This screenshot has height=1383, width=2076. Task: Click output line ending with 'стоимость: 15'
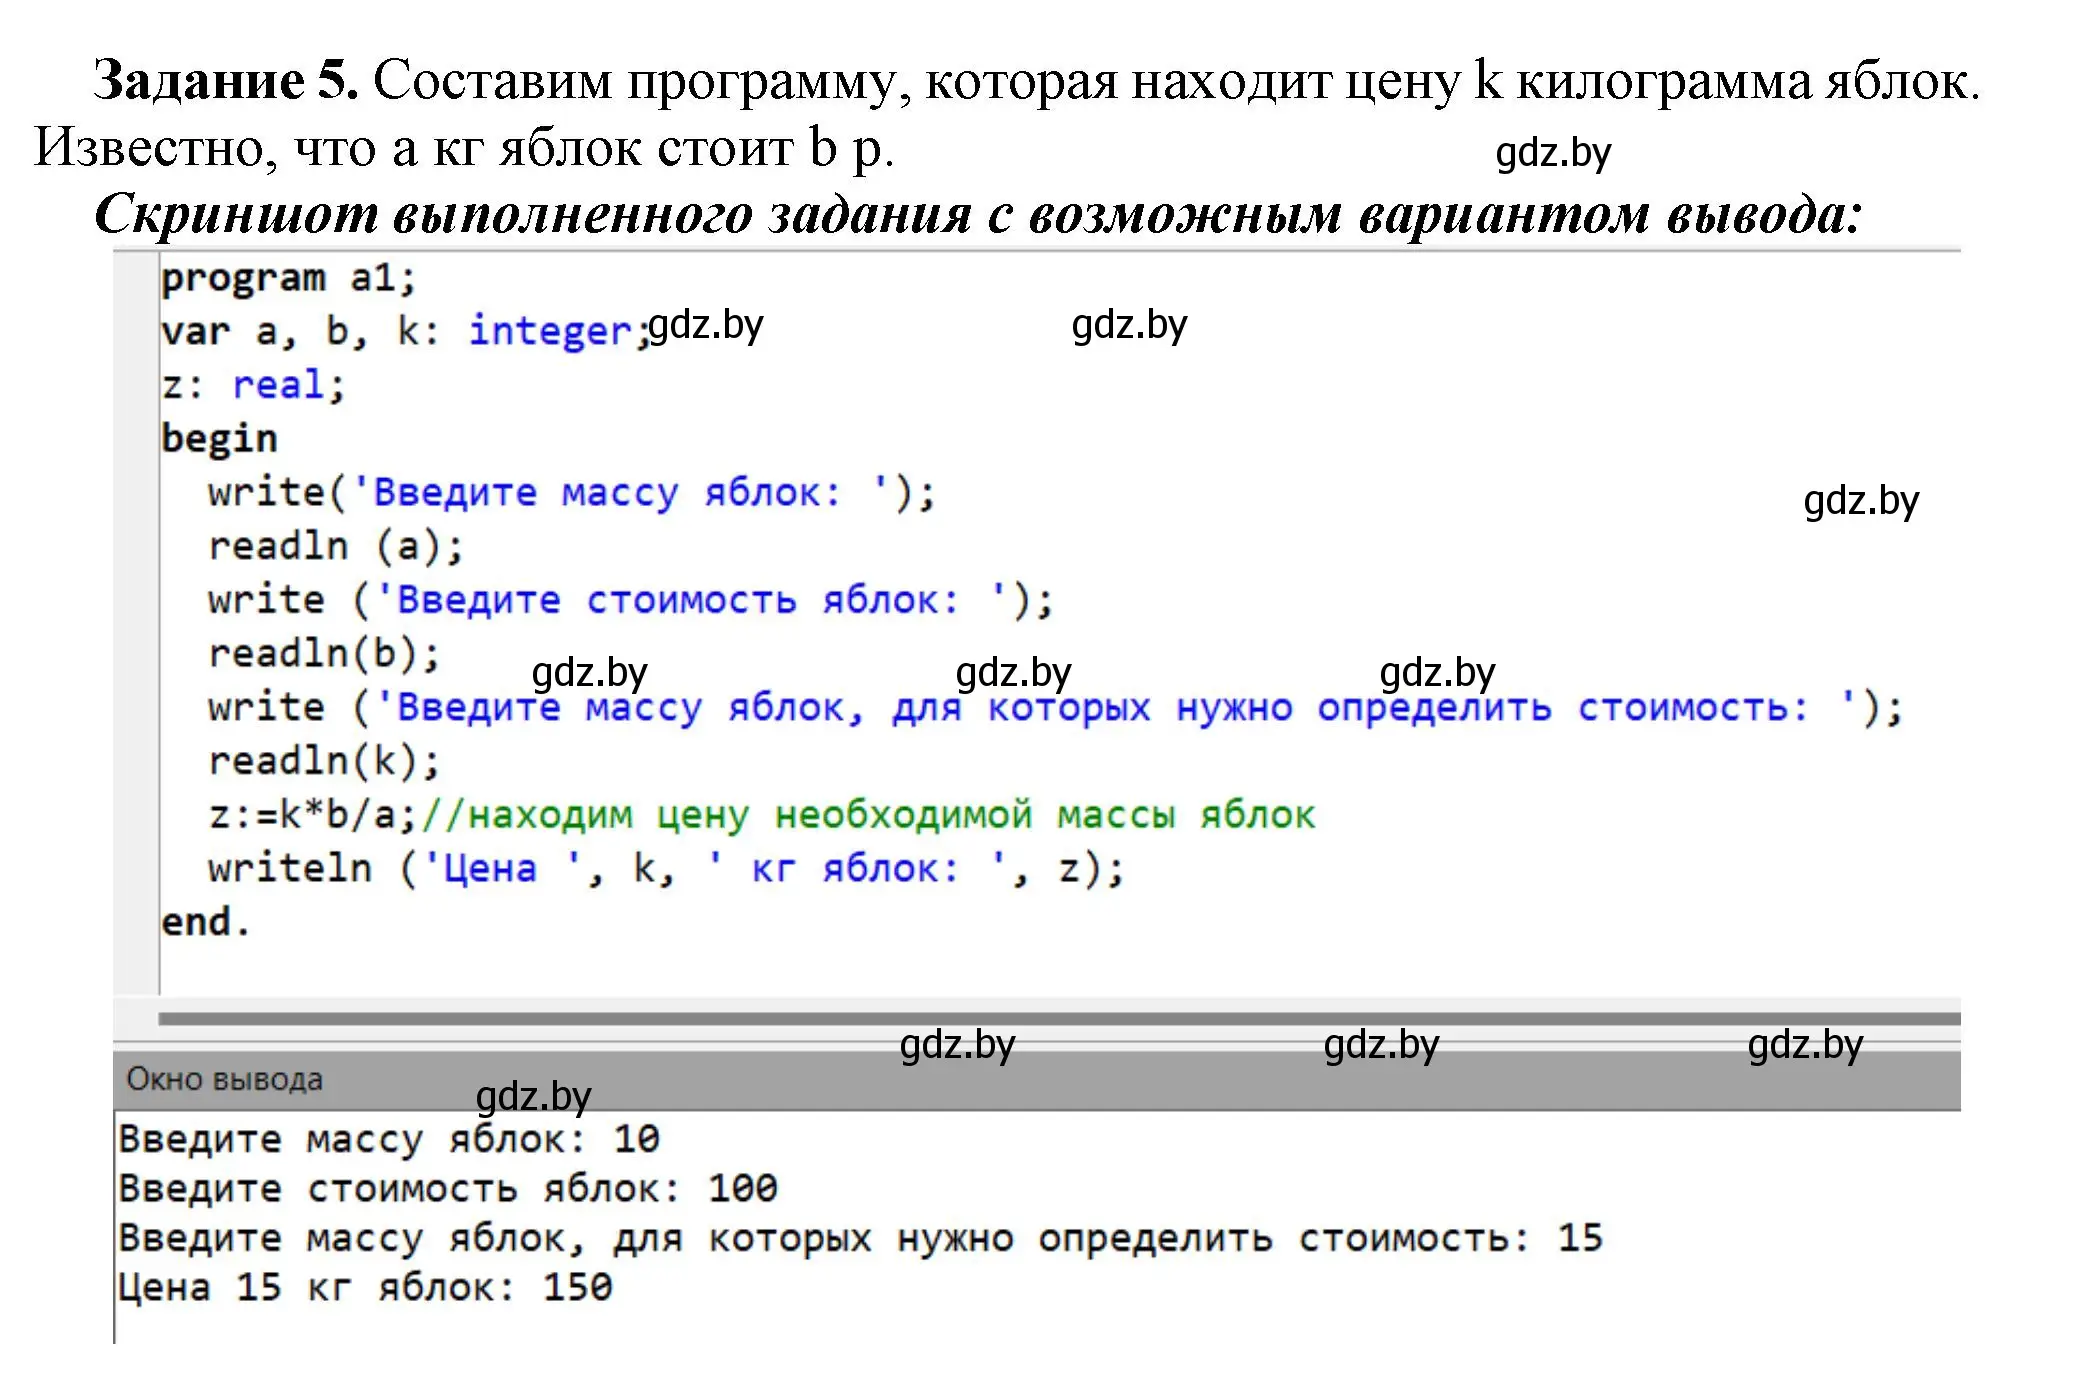pos(861,1239)
